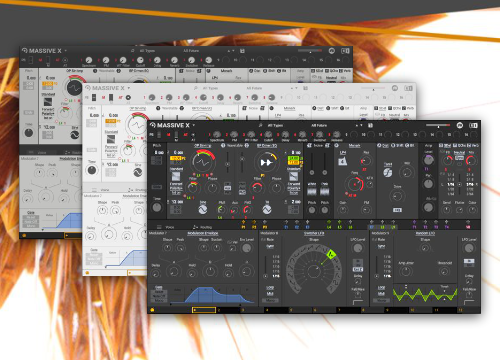The height and width of the screenshot is (360, 500).
Task: Select the QCho effect slot in front window
Action: point(460,146)
